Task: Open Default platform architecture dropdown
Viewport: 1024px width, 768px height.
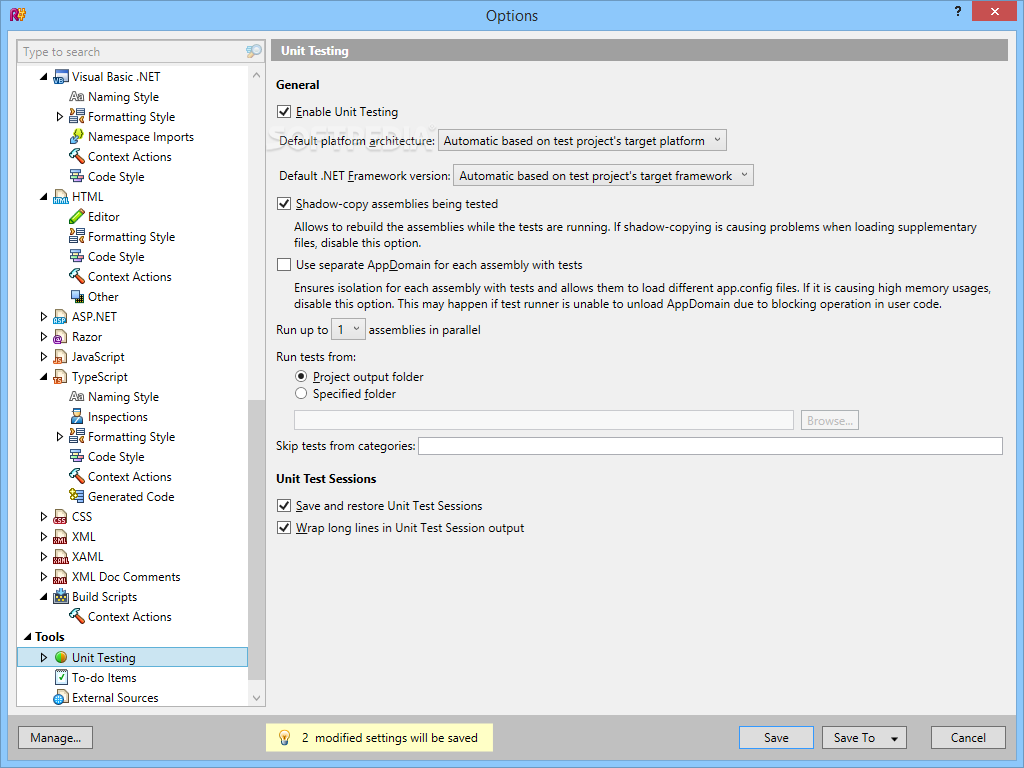Action: (x=582, y=140)
